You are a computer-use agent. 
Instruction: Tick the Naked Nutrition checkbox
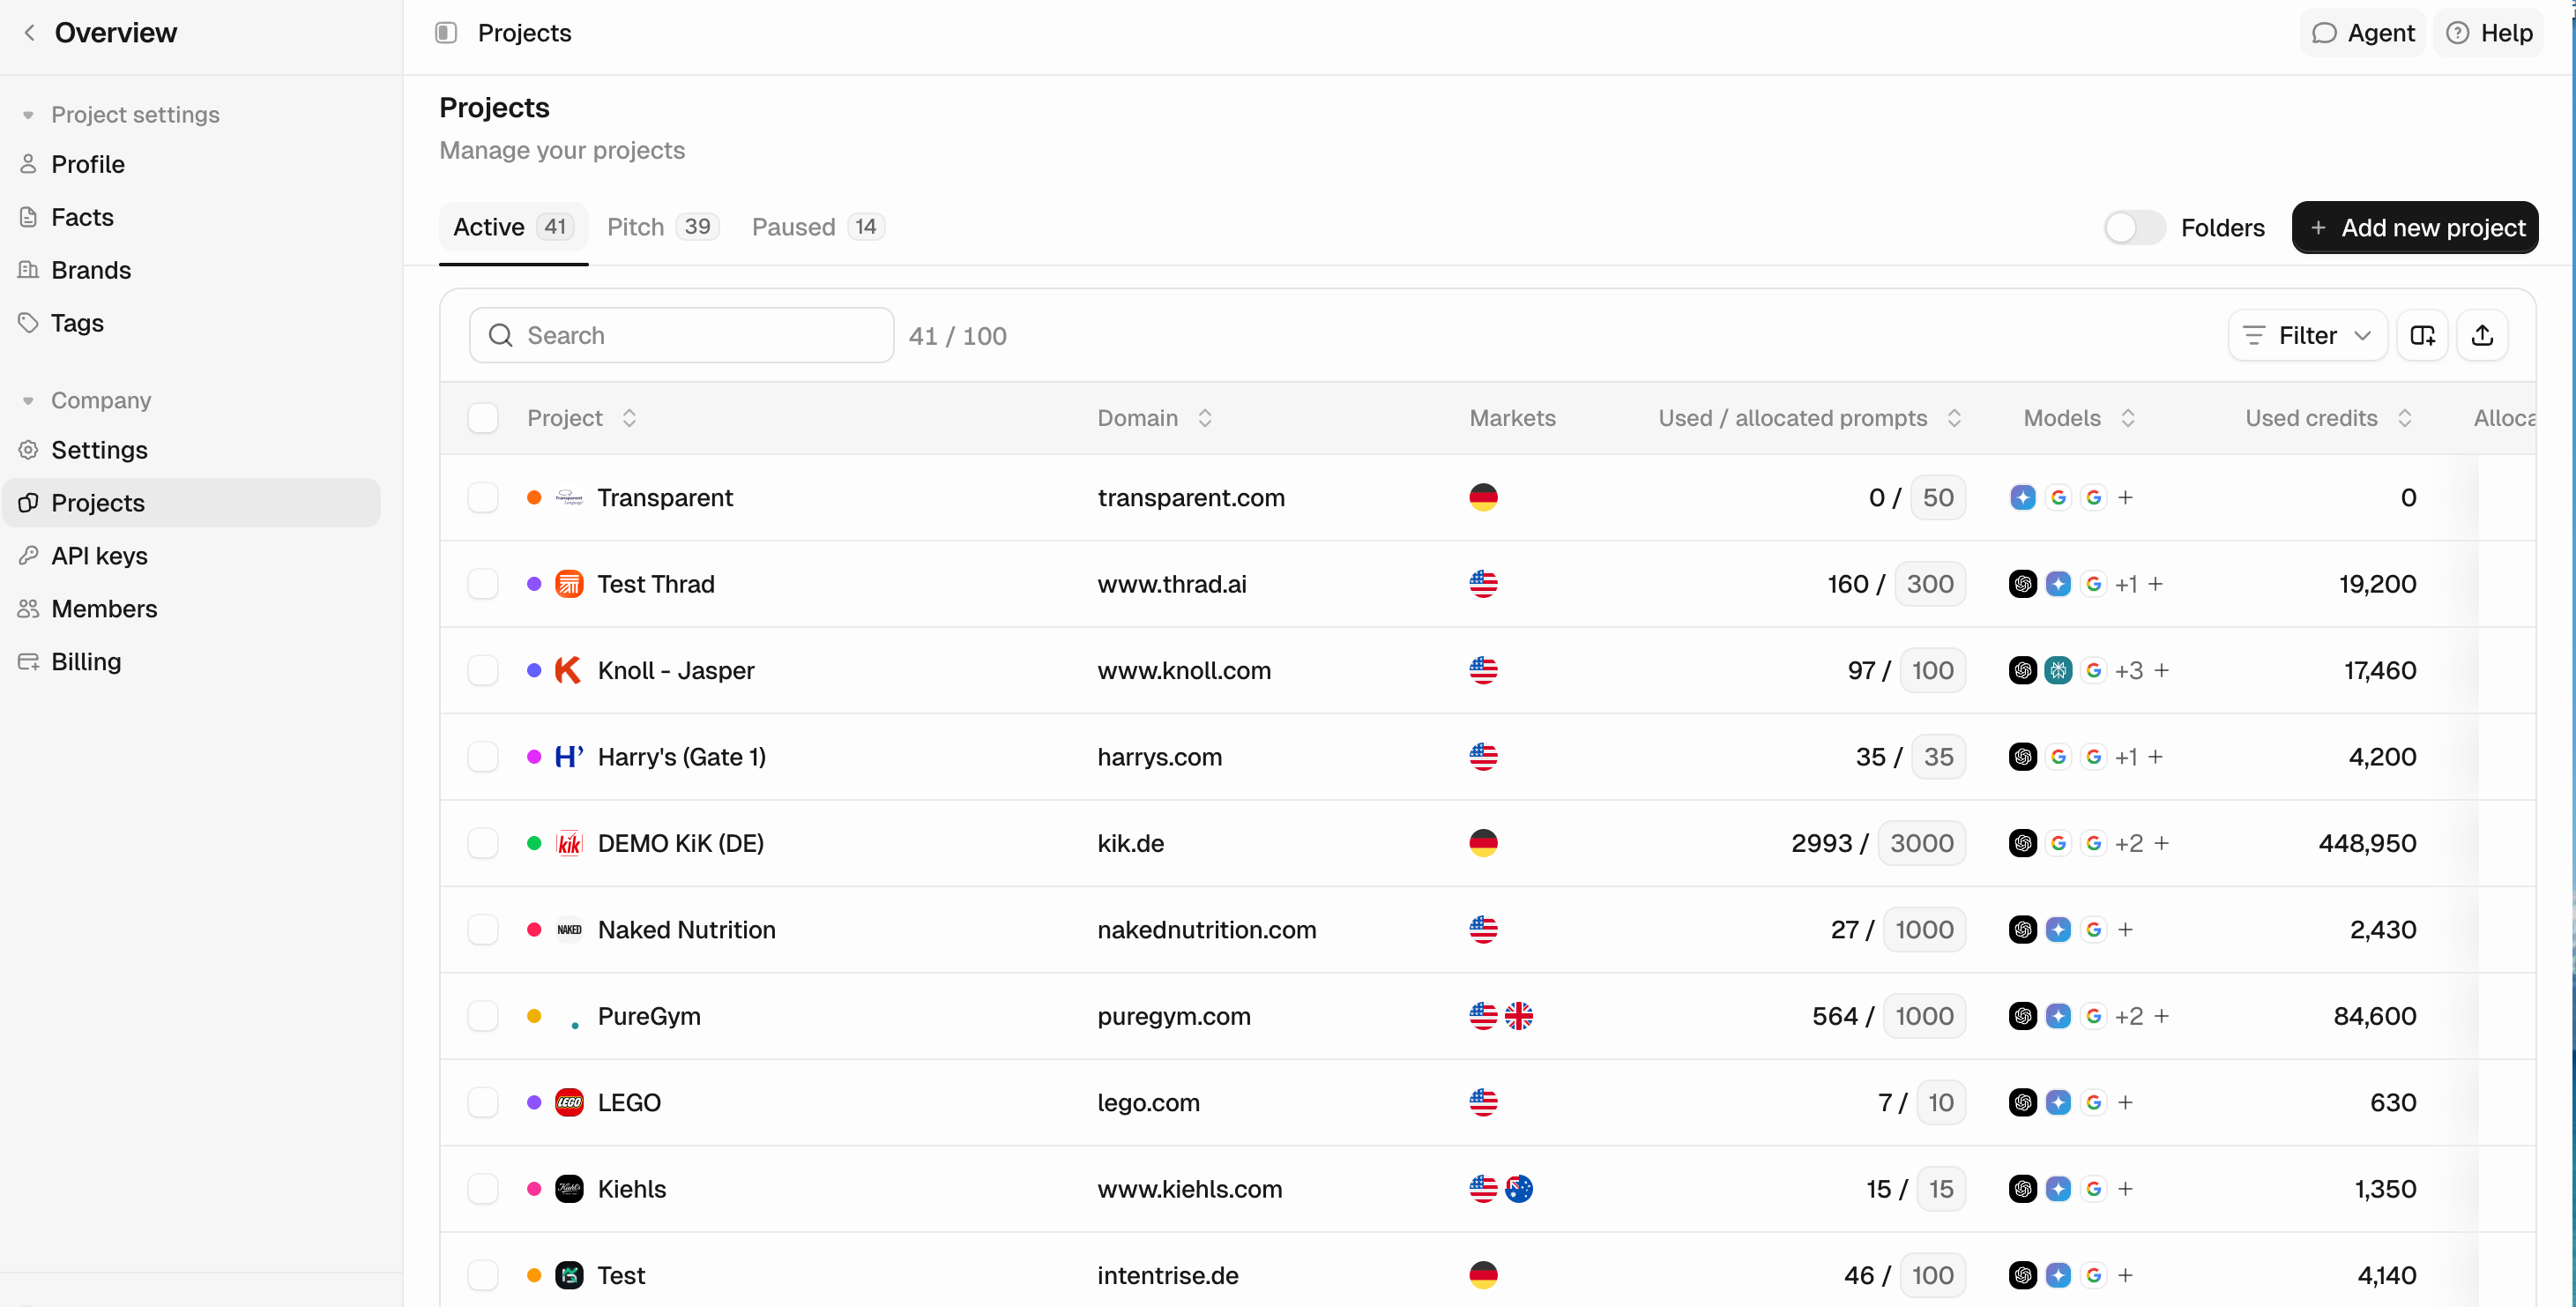(x=483, y=930)
